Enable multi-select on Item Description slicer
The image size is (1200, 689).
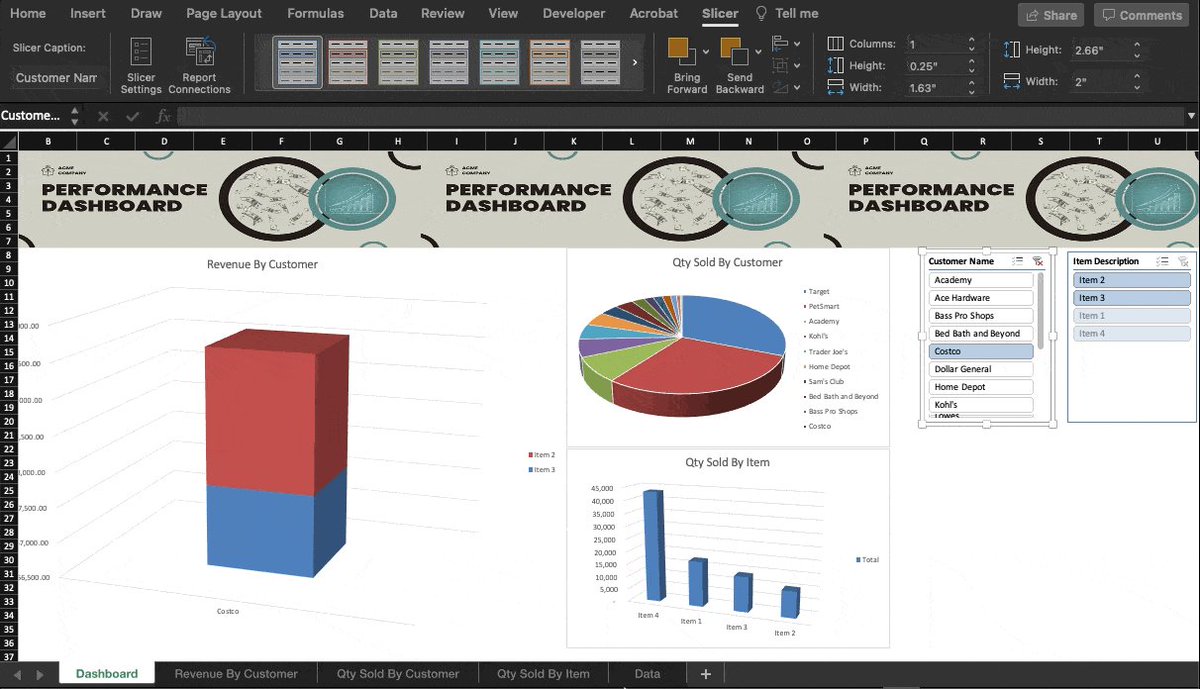click(1162, 261)
